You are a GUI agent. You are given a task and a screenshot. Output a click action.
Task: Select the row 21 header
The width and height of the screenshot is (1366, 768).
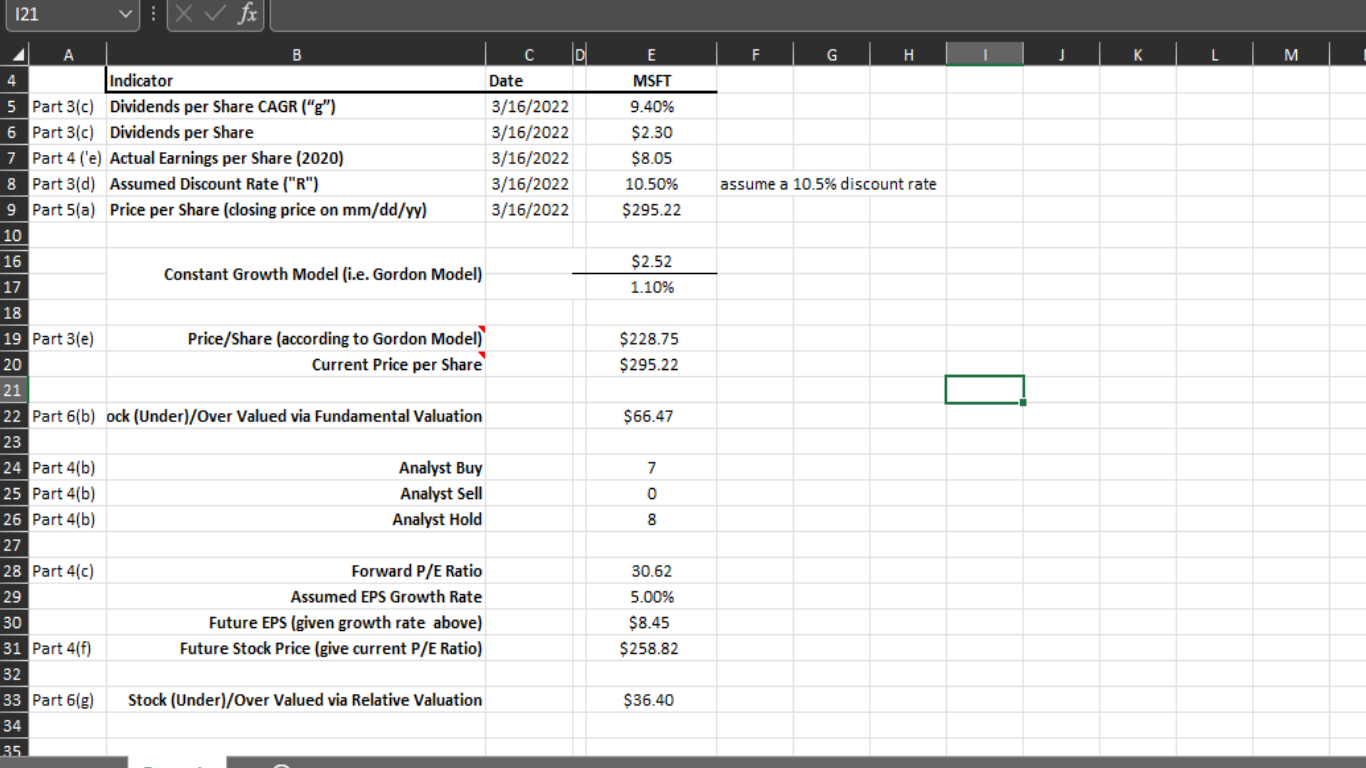click(x=14, y=390)
